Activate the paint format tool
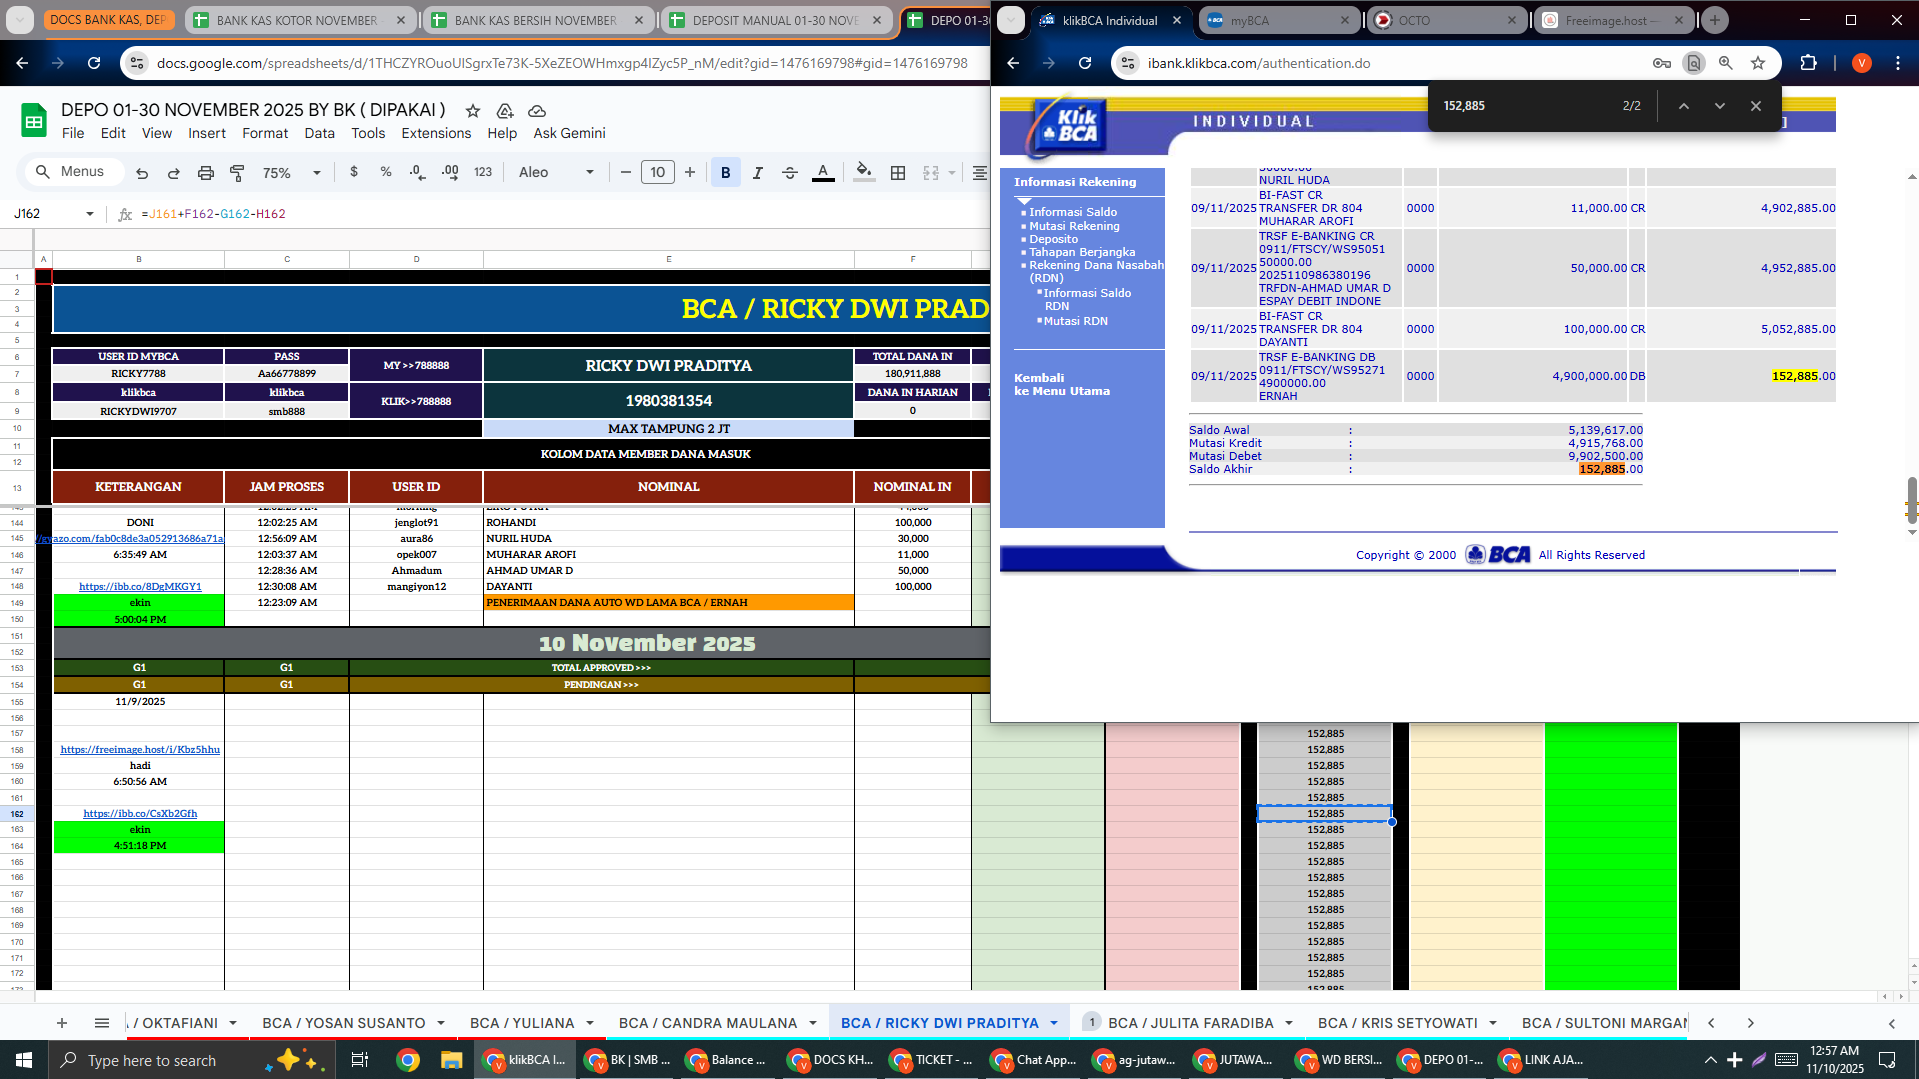The width and height of the screenshot is (1919, 1079). click(x=237, y=173)
